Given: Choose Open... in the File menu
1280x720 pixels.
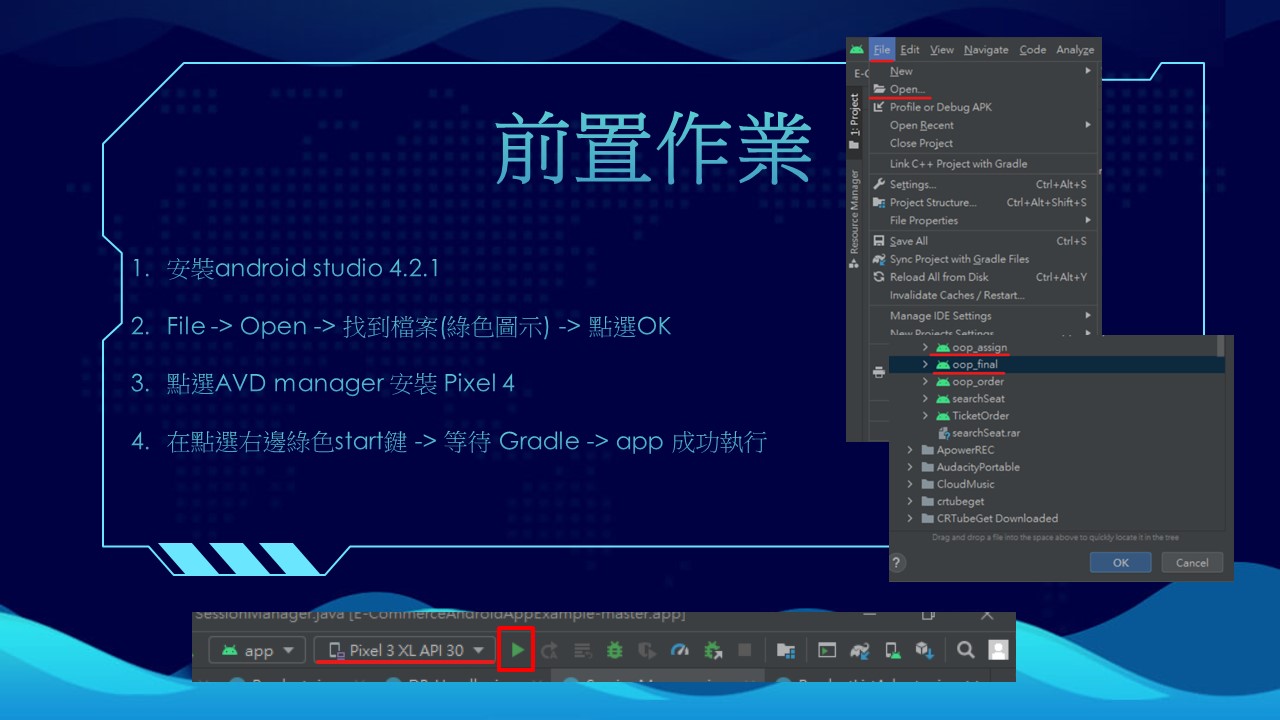Looking at the screenshot, I should tap(983, 89).
